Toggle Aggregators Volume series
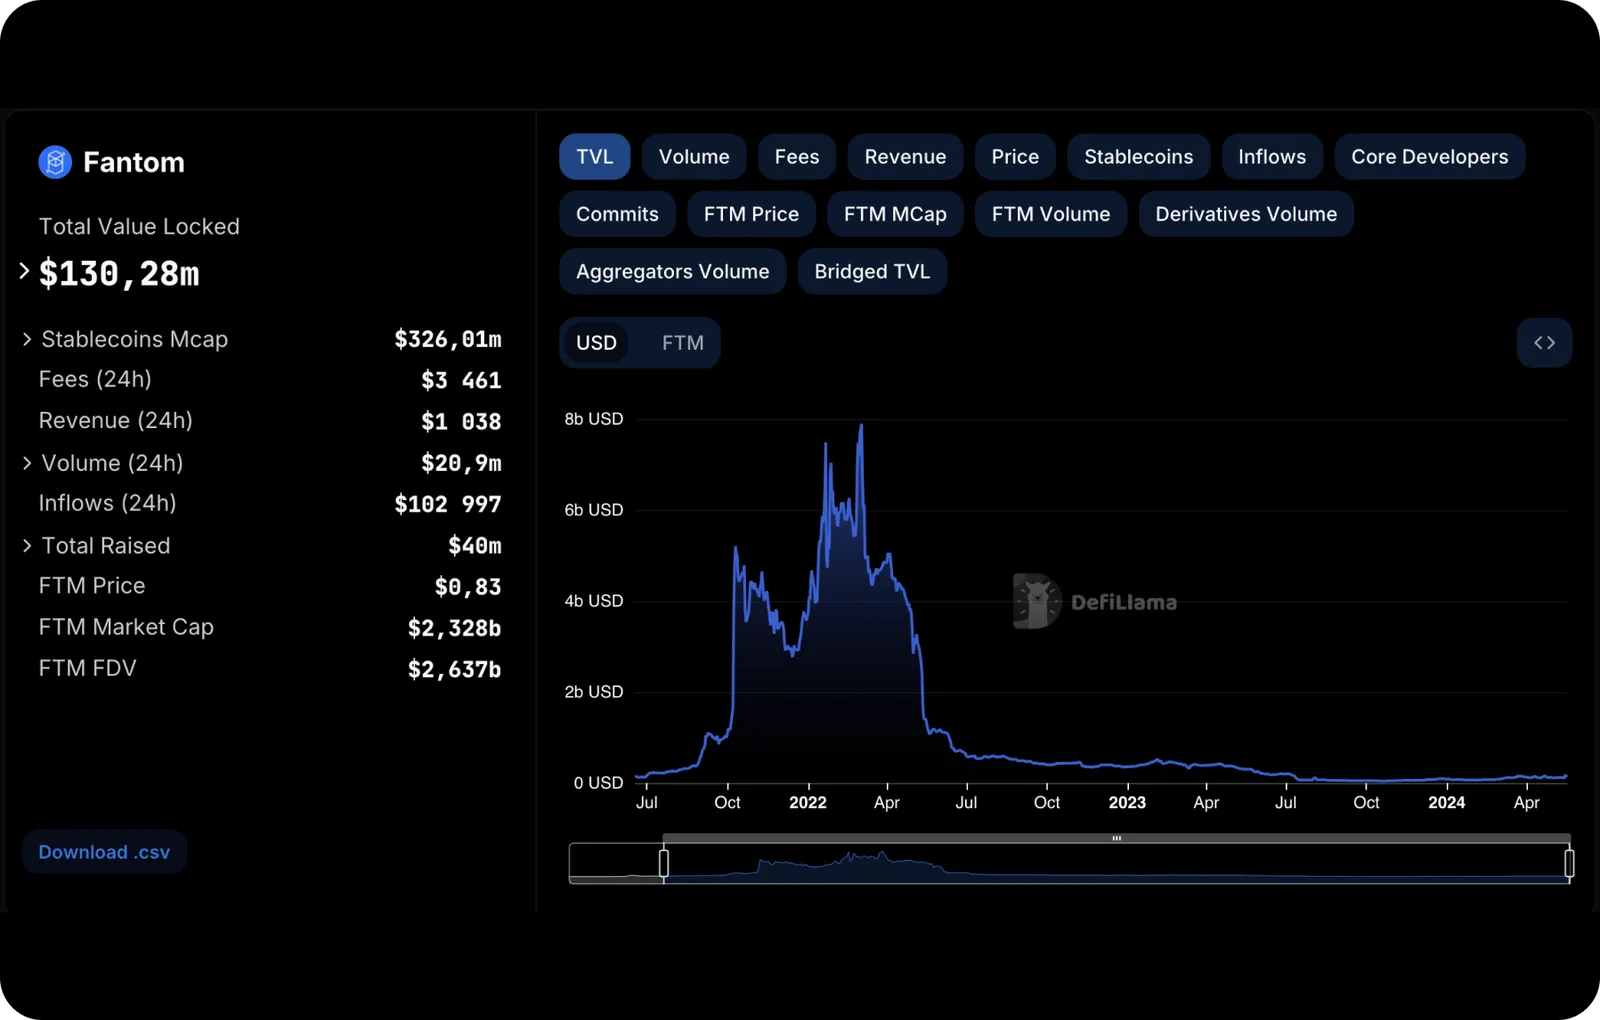The height and width of the screenshot is (1020, 1600). [x=673, y=272]
